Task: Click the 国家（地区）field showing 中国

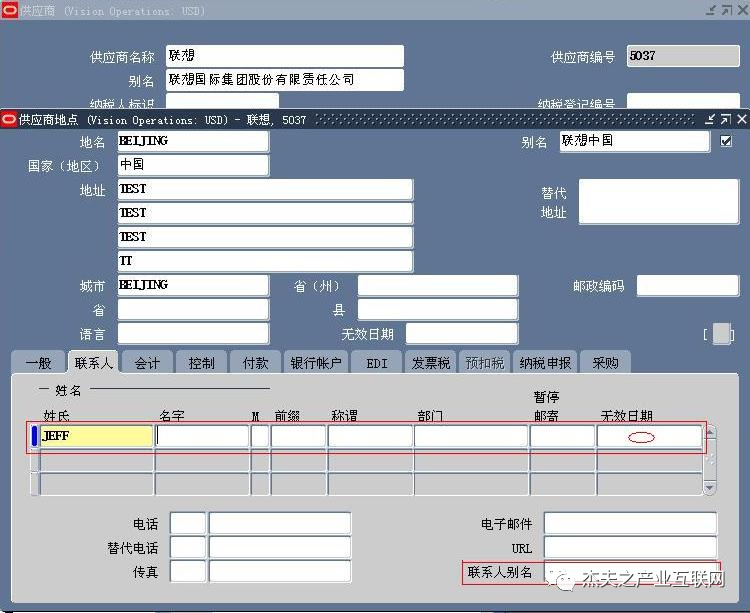Action: point(193,165)
